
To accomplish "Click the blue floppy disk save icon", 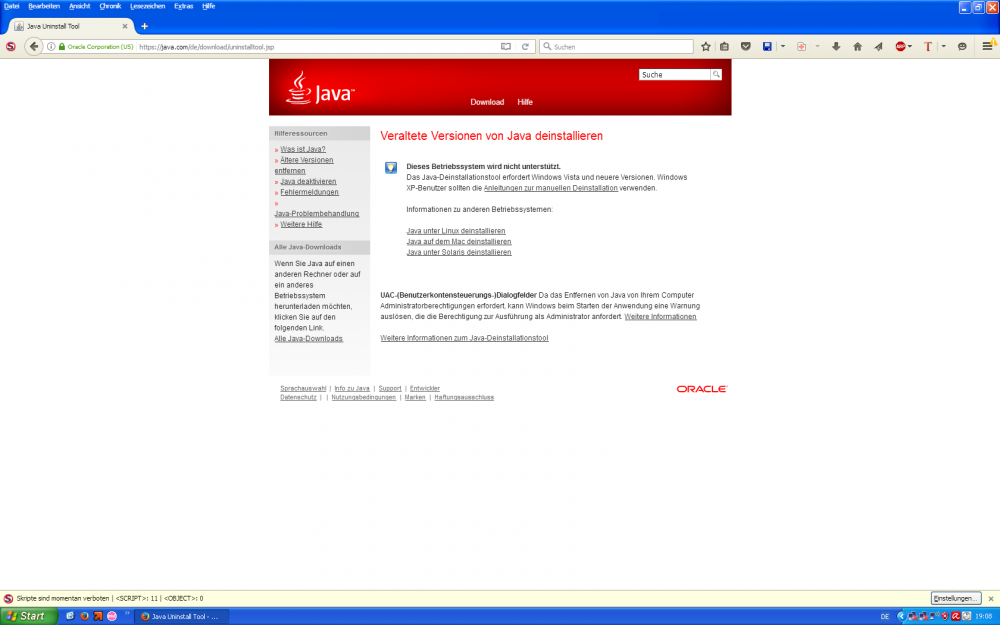I will click(x=767, y=47).
